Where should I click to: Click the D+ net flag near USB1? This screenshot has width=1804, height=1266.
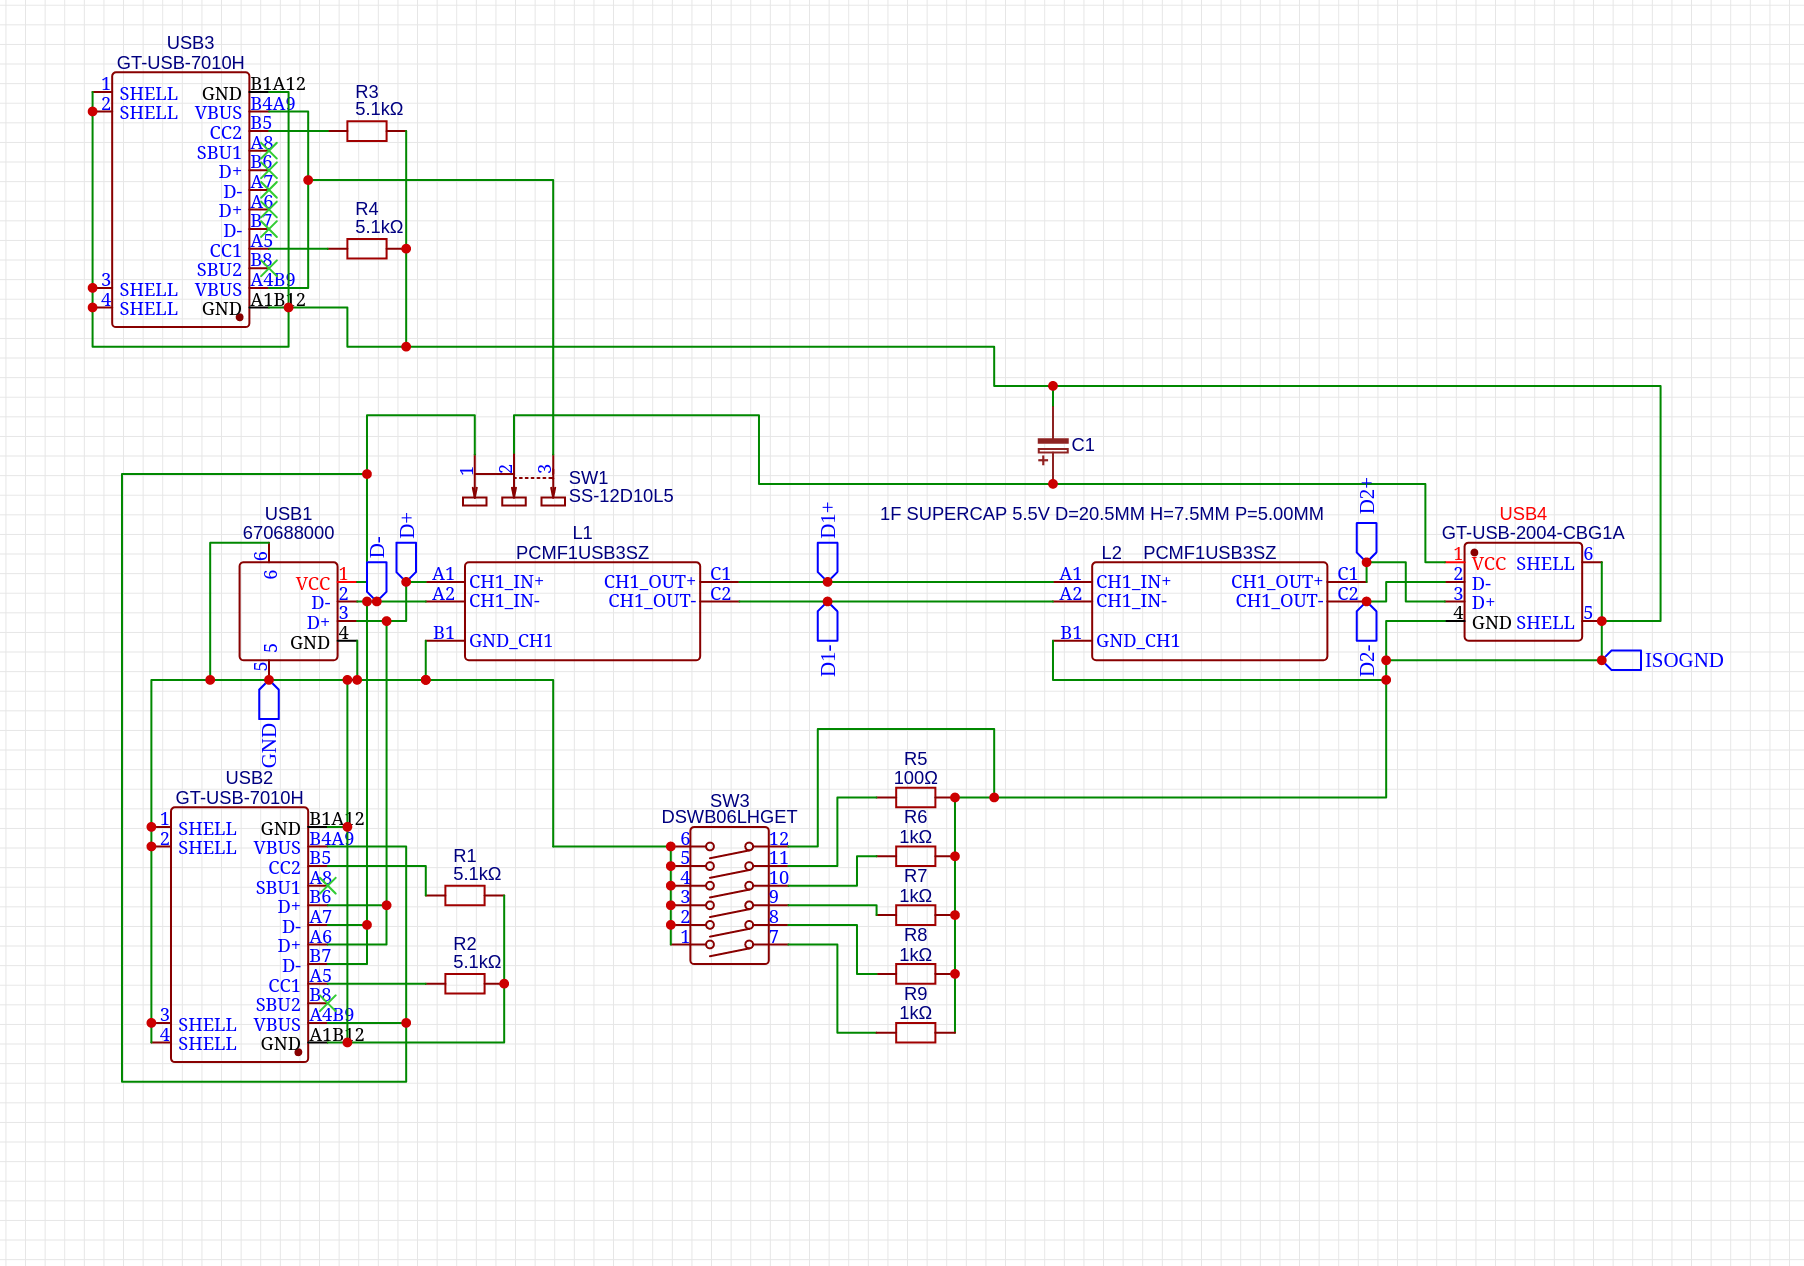(x=406, y=560)
